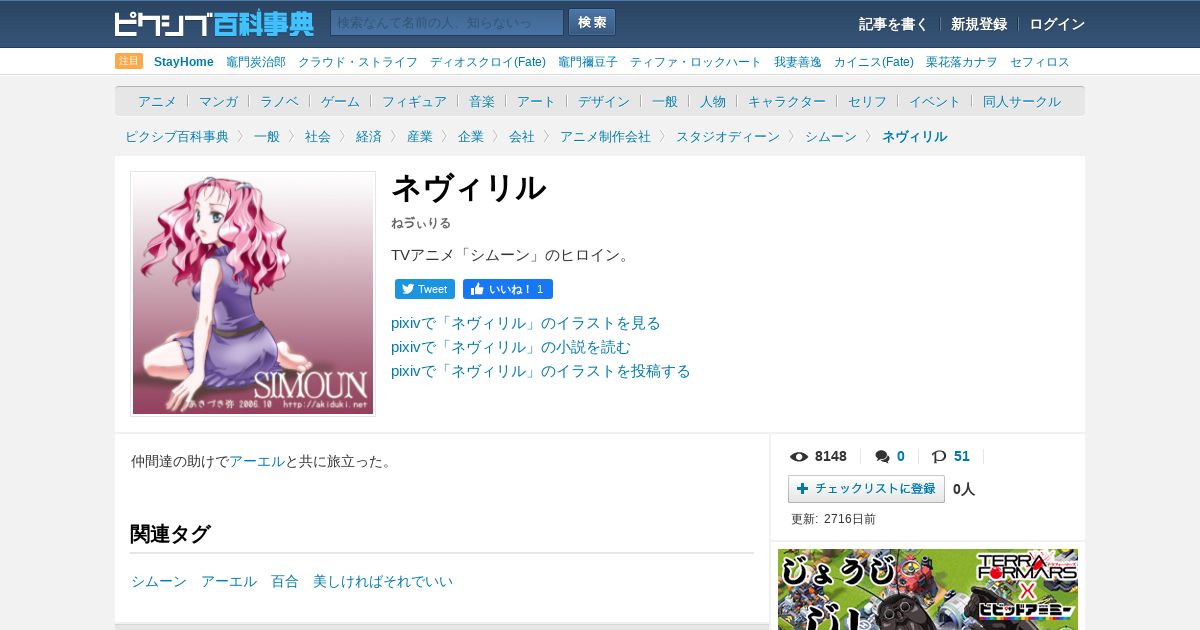The height and width of the screenshot is (630, 1200).
Task: Open the ティファ・ロックハート trending tag
Action: pos(696,62)
